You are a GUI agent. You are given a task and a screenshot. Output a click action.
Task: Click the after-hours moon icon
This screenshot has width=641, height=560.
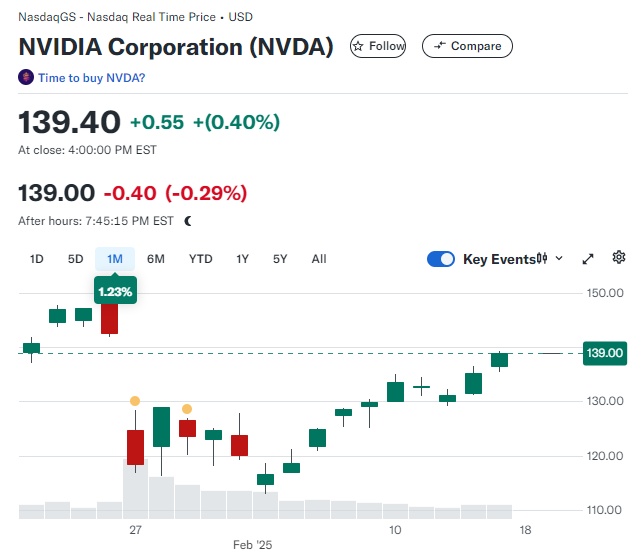click(x=188, y=221)
